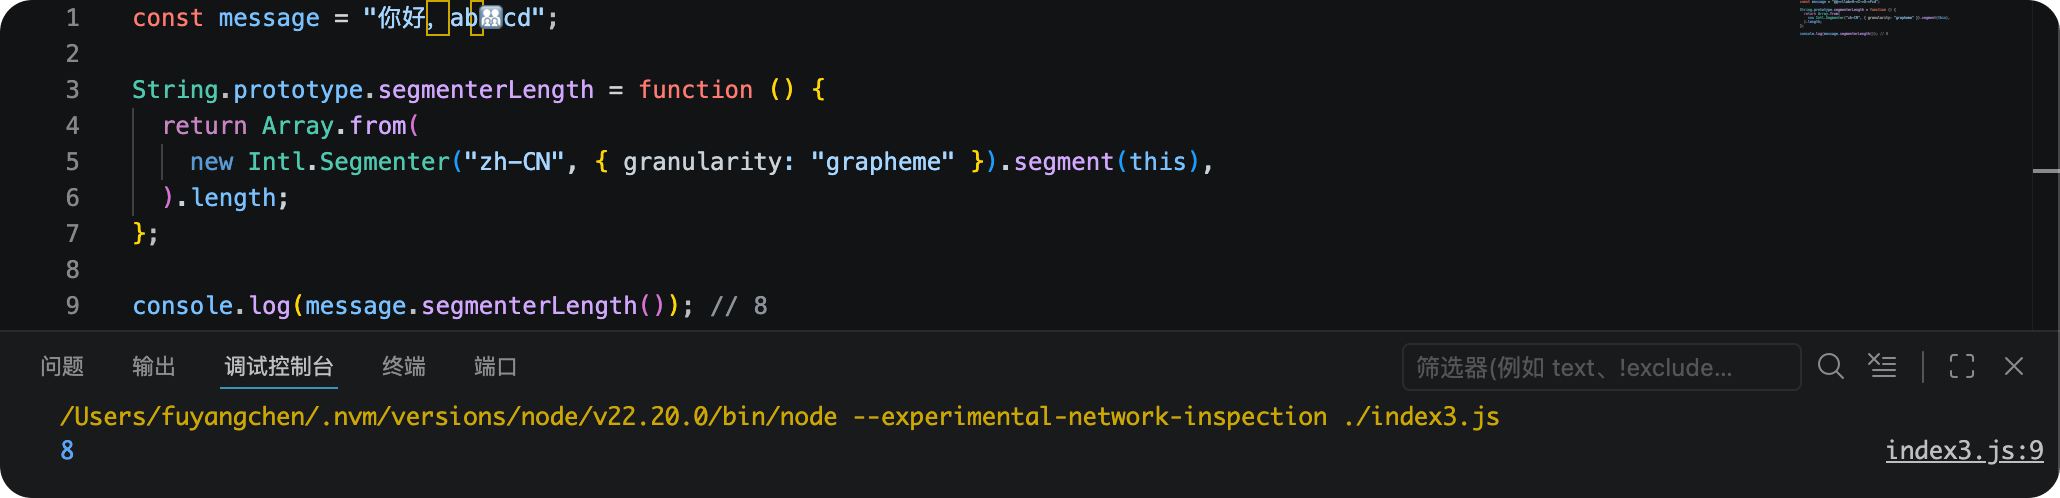
Task: Click line number 5 in the gutter
Action: 72,162
